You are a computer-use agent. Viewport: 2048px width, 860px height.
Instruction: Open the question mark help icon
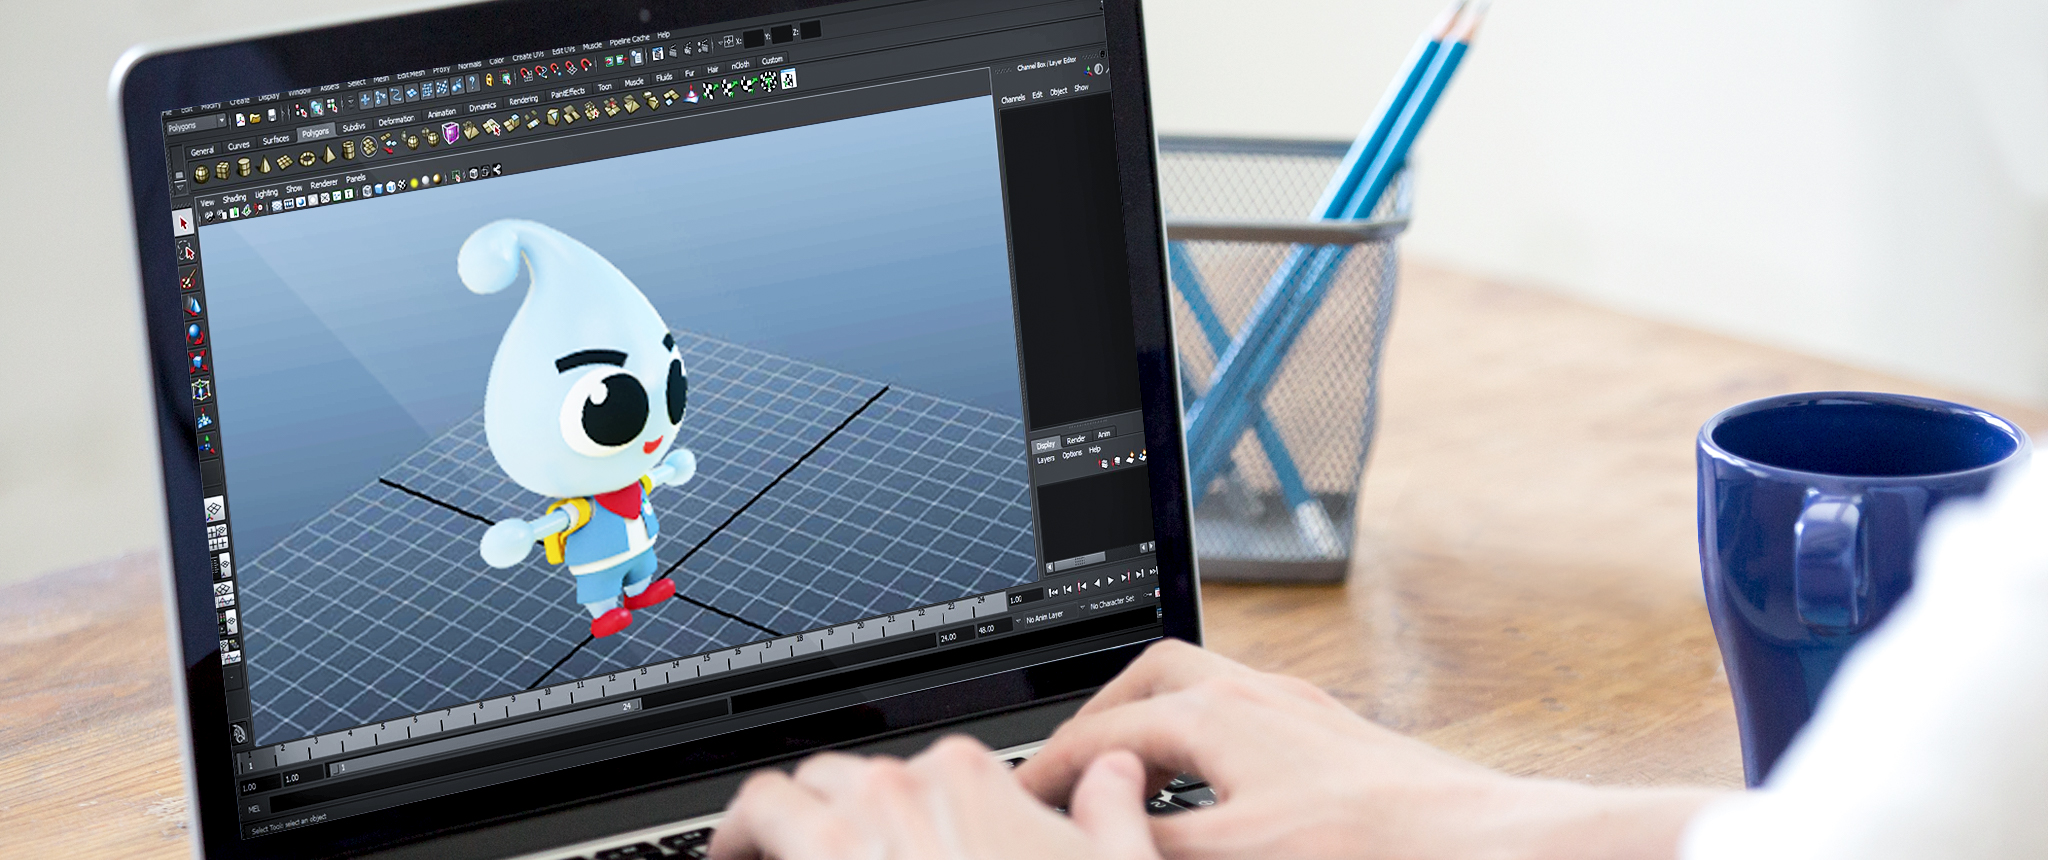[471, 84]
